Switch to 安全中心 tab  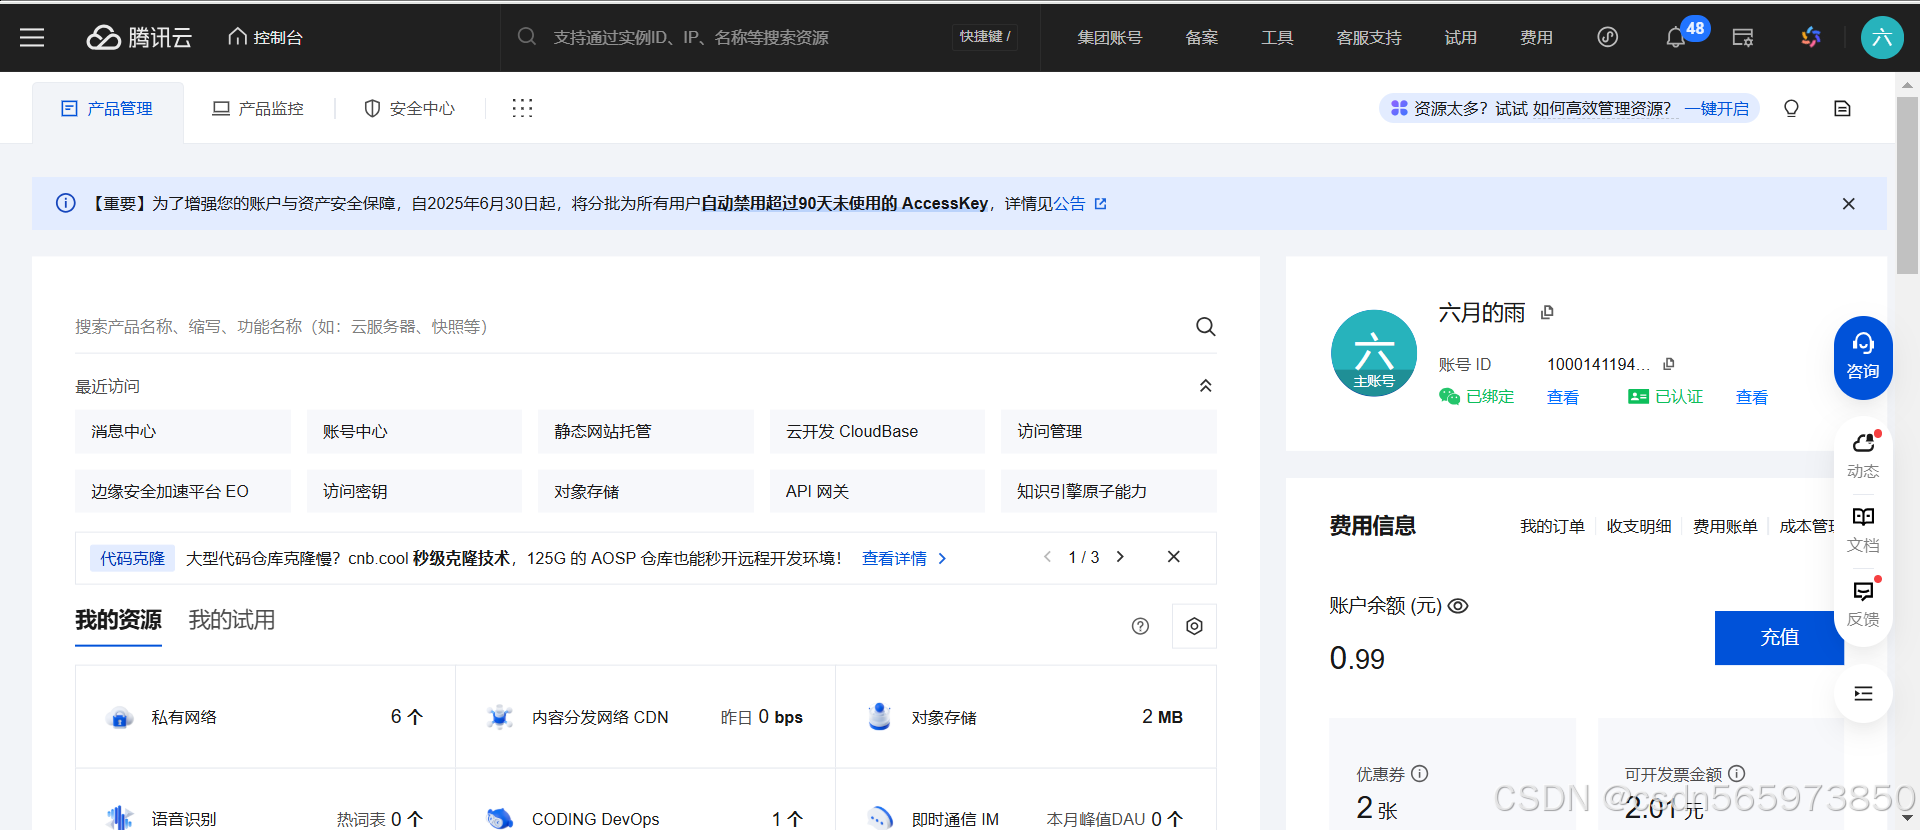tap(409, 108)
